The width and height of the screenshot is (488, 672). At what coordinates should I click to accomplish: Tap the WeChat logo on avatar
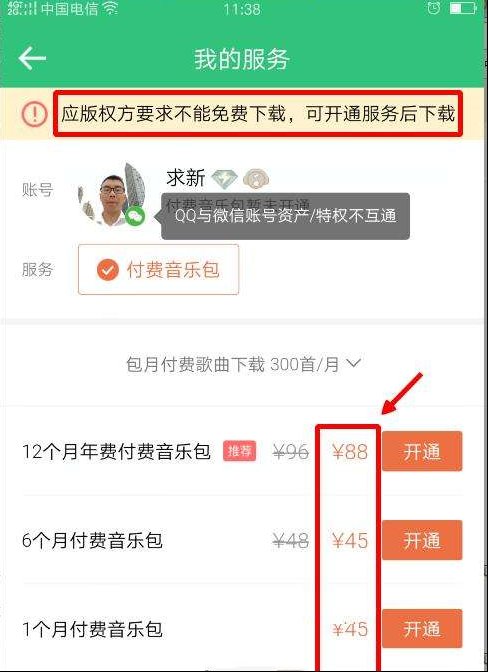[135, 216]
